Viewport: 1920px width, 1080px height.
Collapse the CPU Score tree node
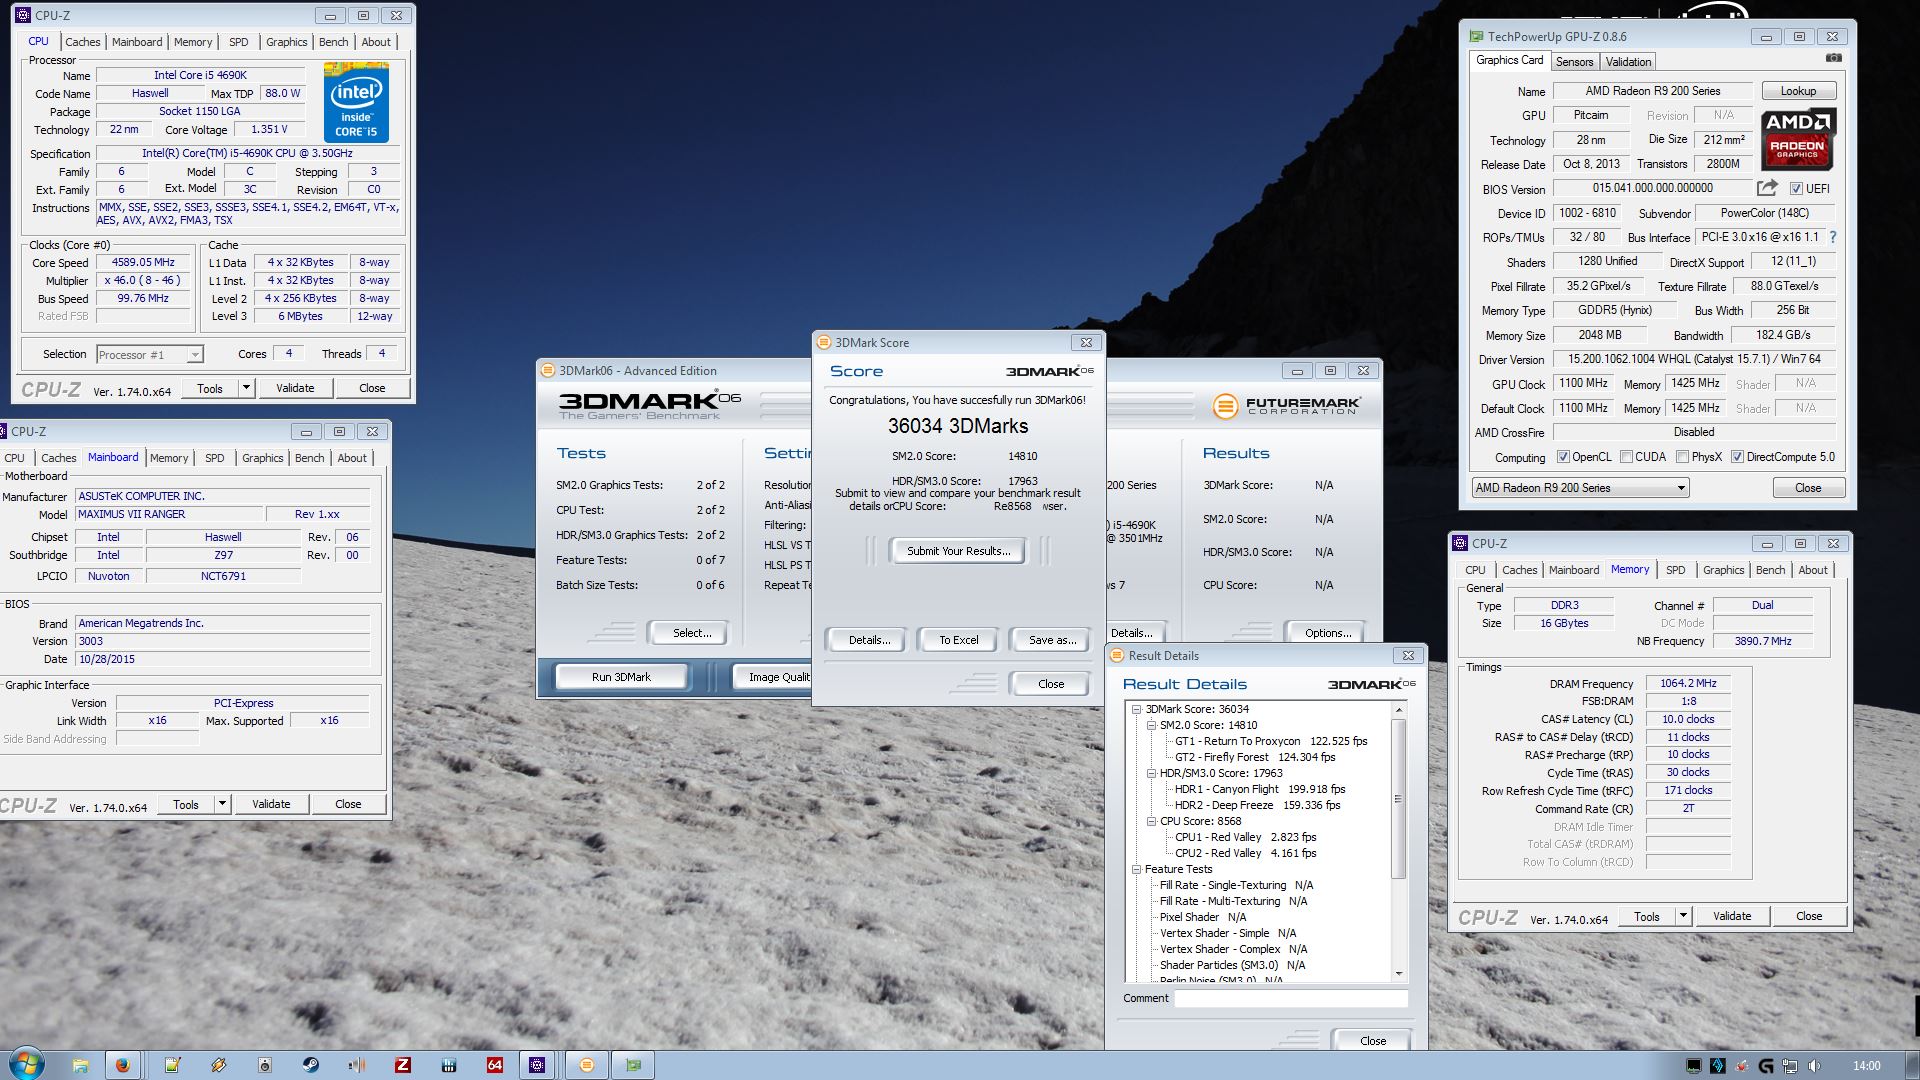click(x=1151, y=821)
